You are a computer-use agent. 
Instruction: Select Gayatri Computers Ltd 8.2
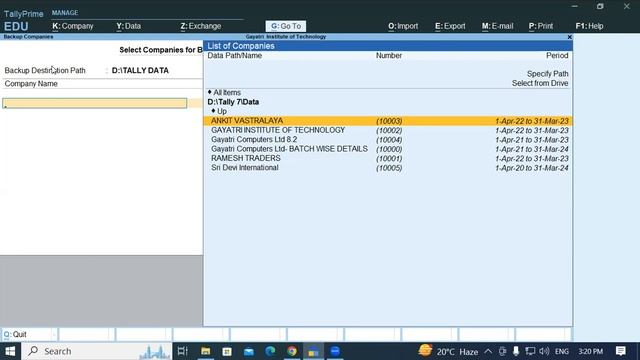pyautogui.click(x=388, y=140)
